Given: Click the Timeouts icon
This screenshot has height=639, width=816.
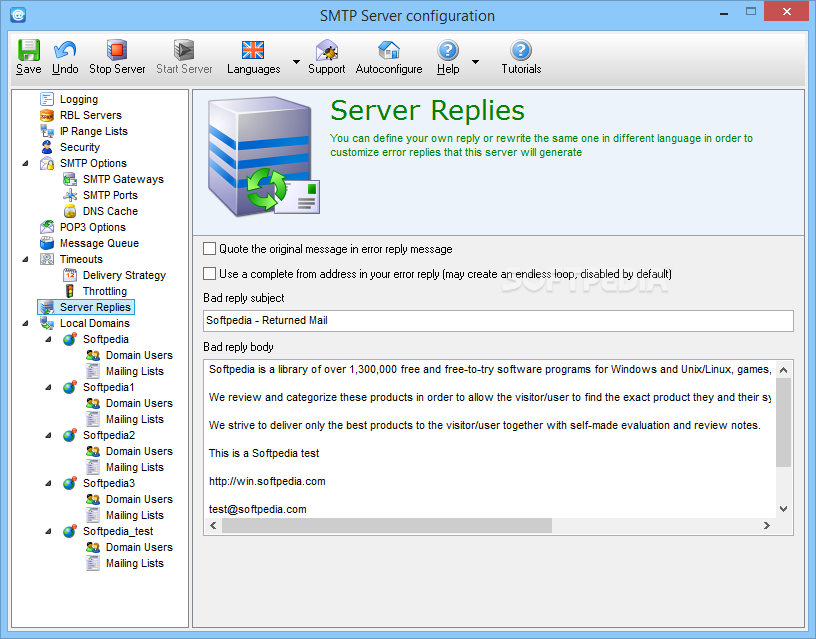Looking at the screenshot, I should pyautogui.click(x=47, y=259).
